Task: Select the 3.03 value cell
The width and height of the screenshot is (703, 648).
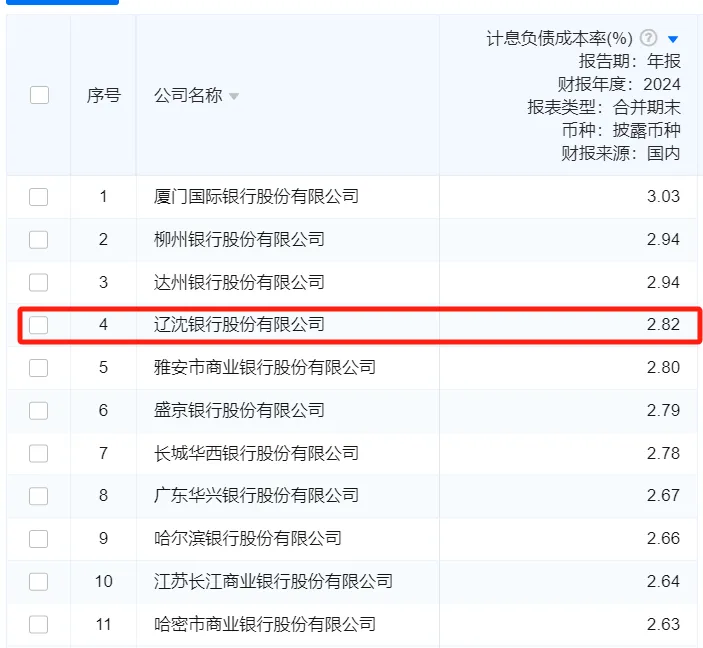Action: [663, 196]
